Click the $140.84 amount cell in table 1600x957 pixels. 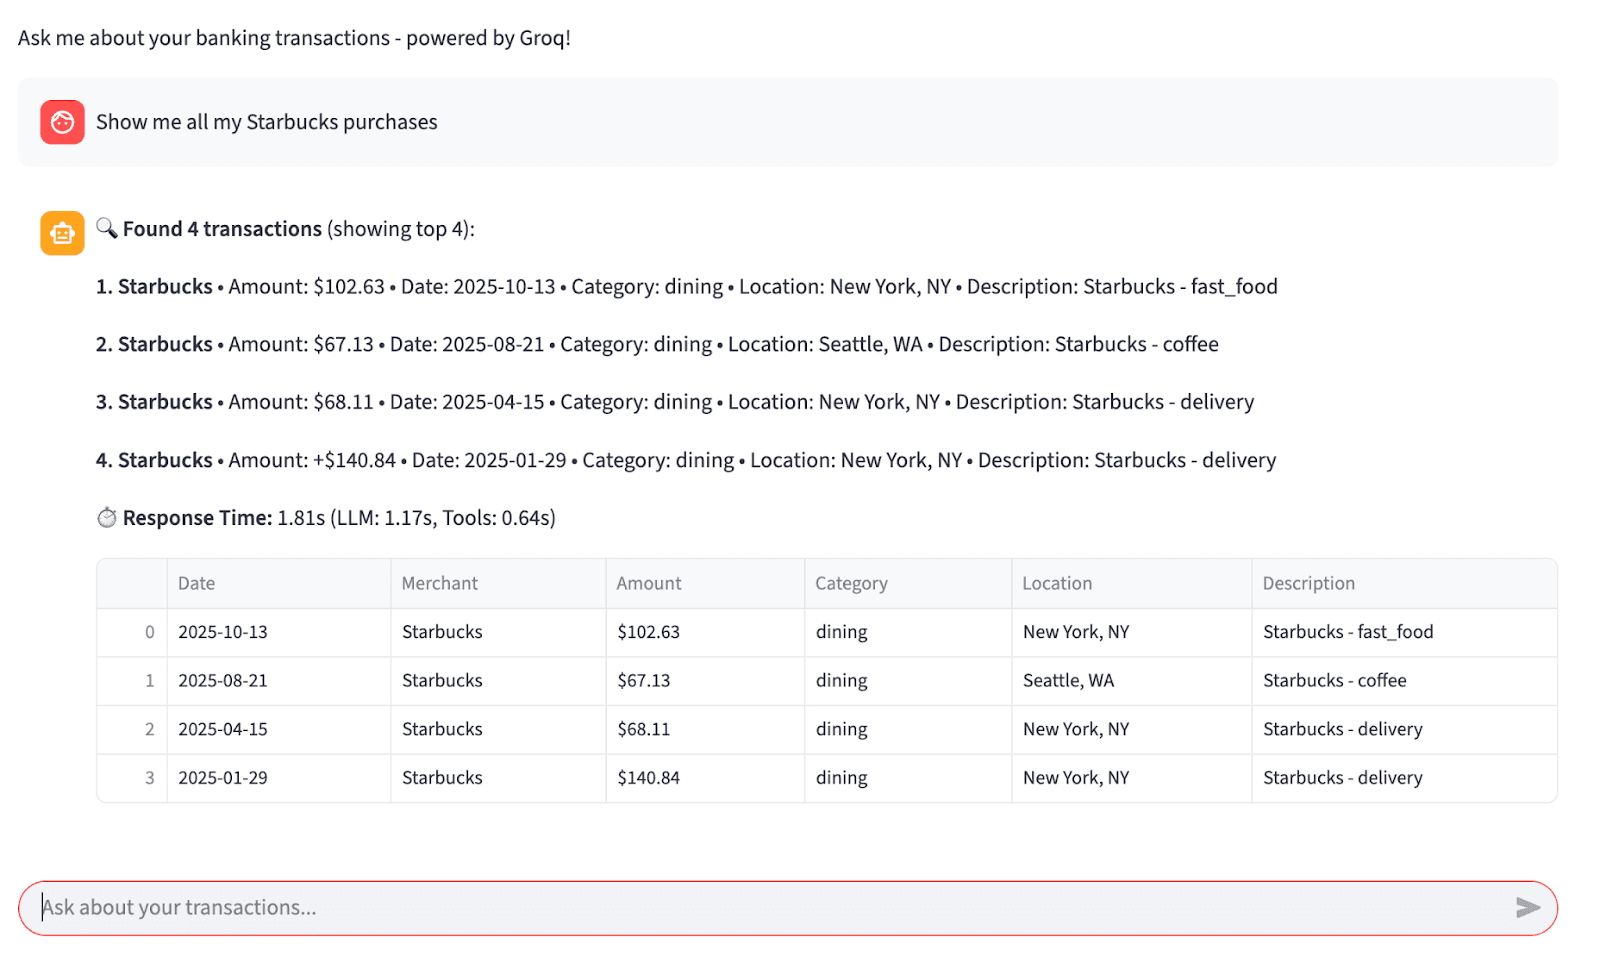[649, 778]
